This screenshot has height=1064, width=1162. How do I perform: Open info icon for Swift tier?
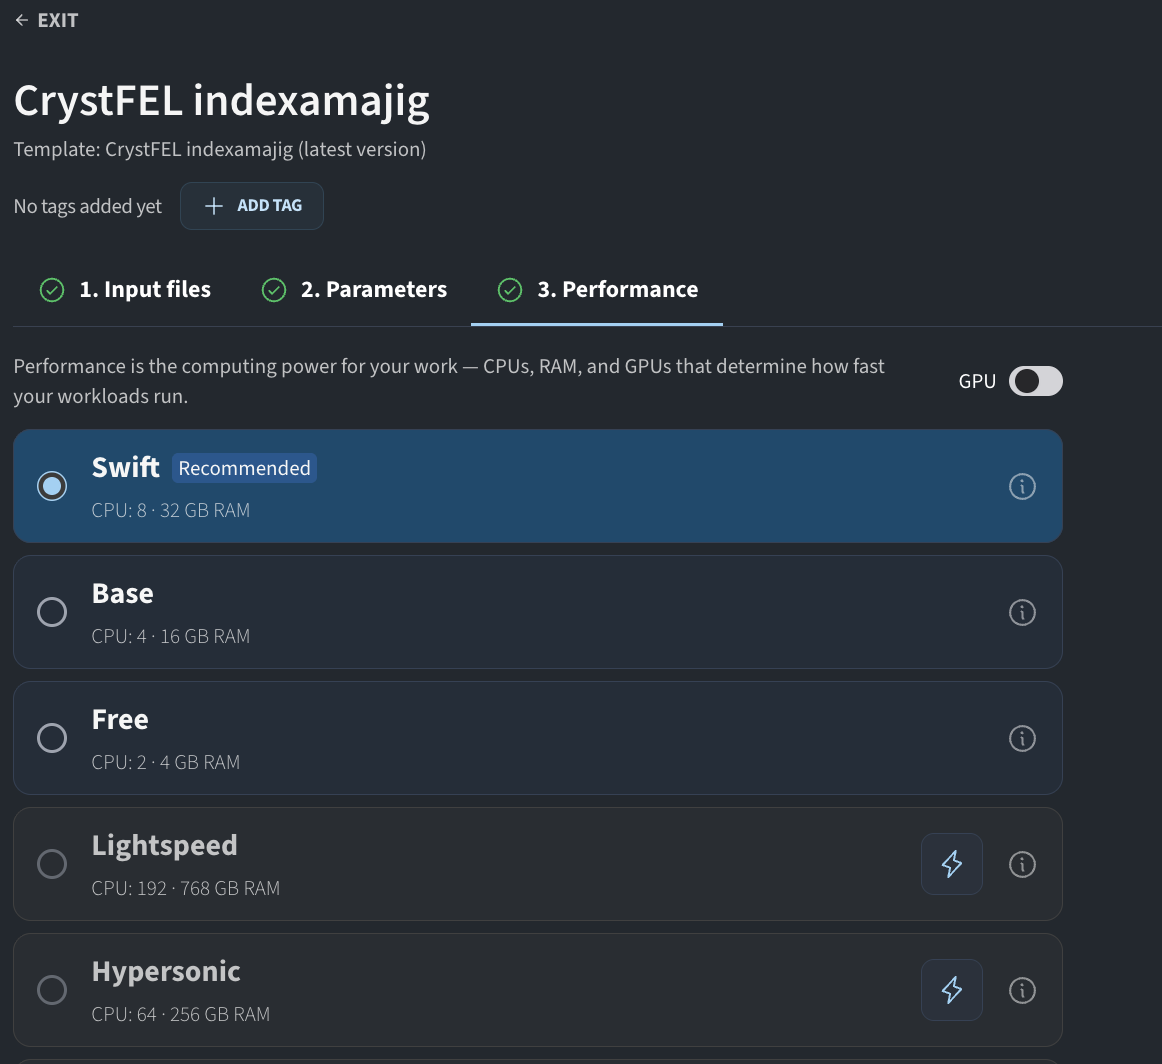[x=1022, y=487]
